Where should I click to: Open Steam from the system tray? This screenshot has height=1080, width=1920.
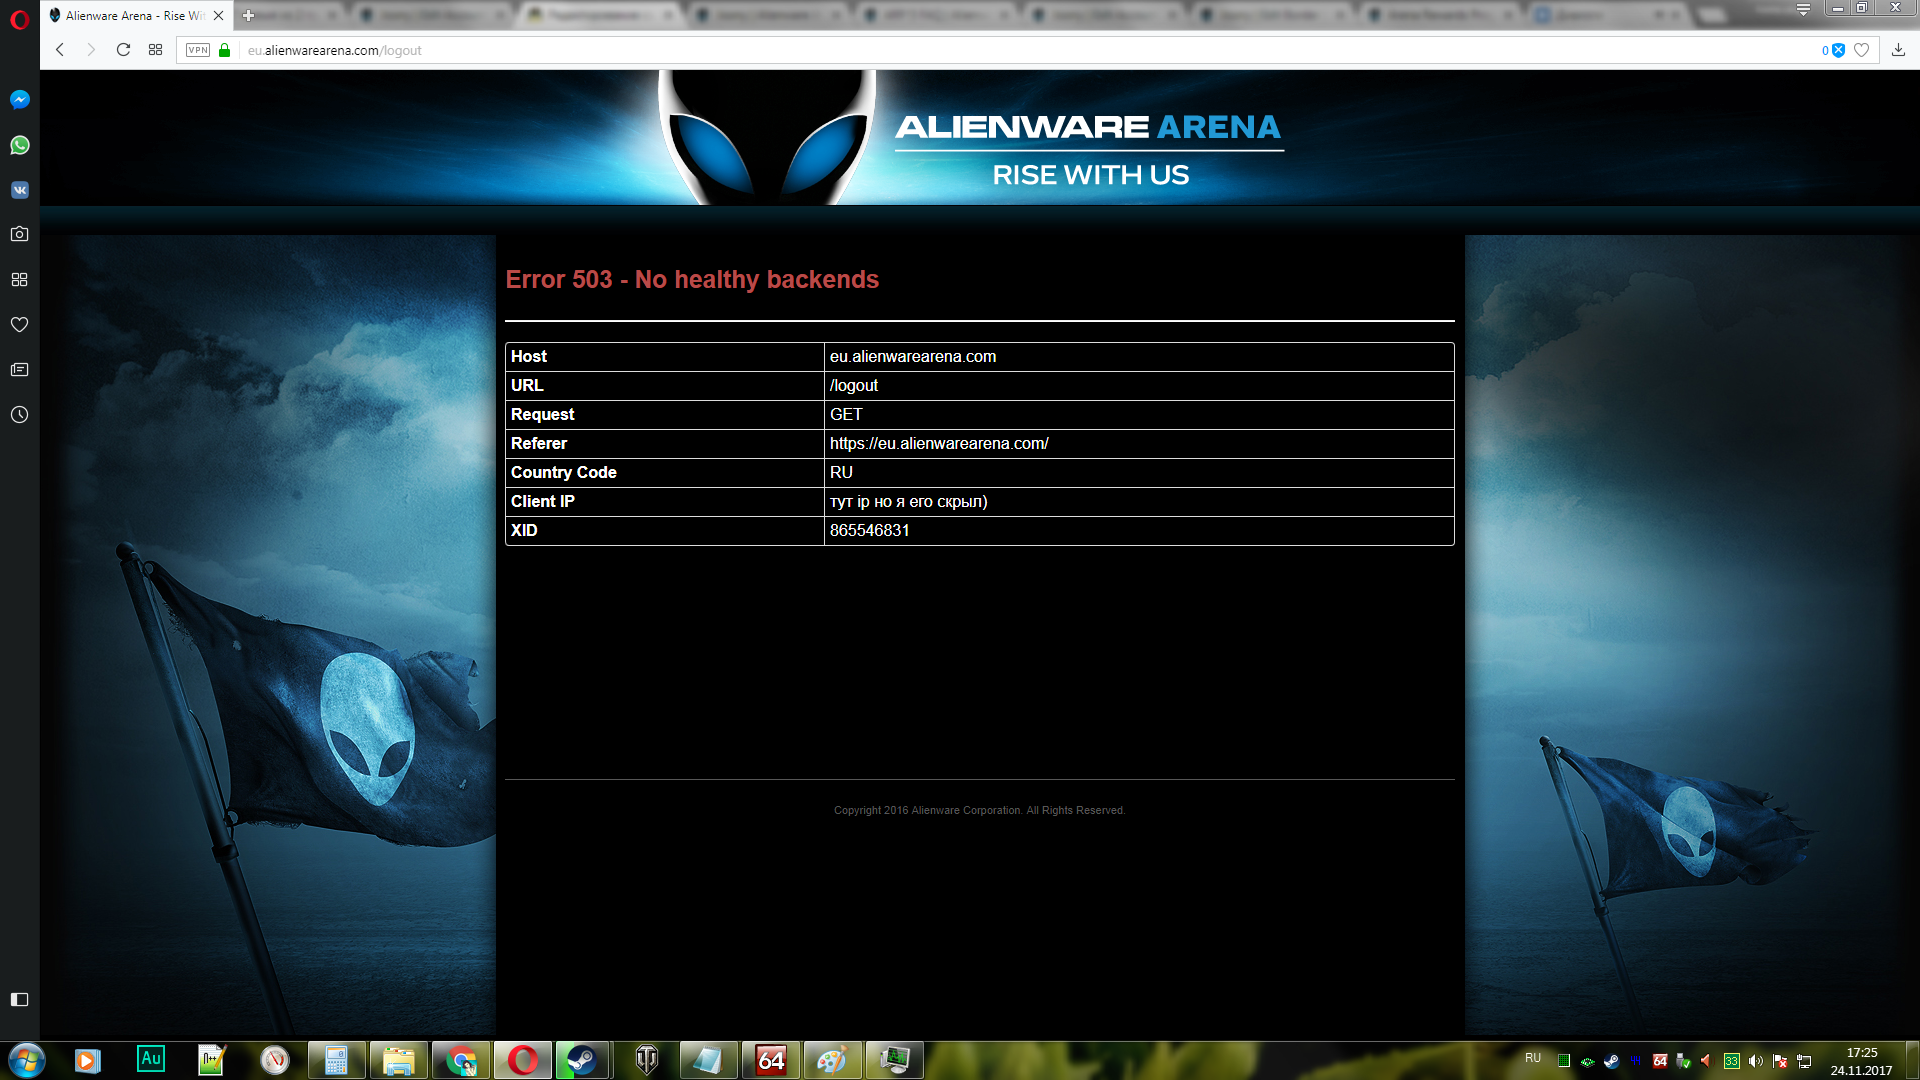1611,1061
